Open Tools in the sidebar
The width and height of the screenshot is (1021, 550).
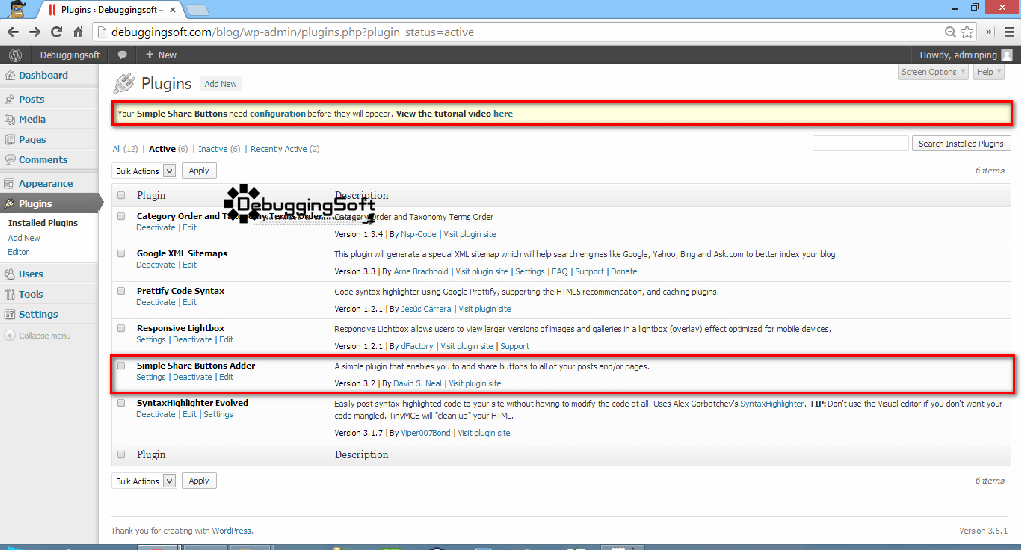pos(31,294)
